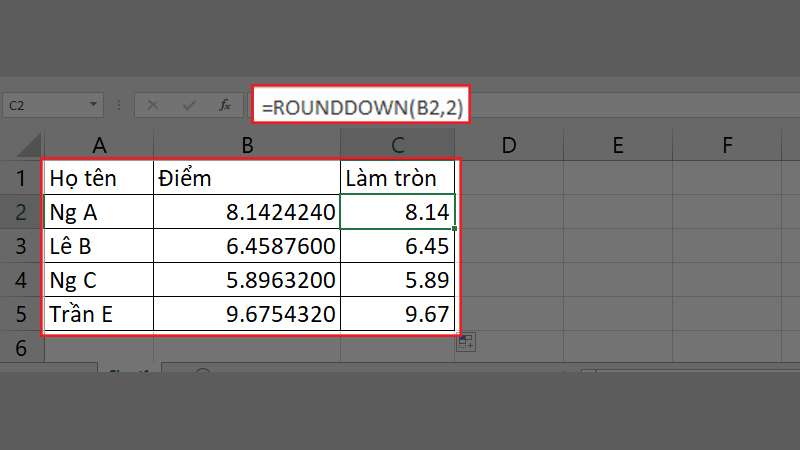Click cell containing "Họ tên"
This screenshot has width=800, height=450.
(99, 178)
